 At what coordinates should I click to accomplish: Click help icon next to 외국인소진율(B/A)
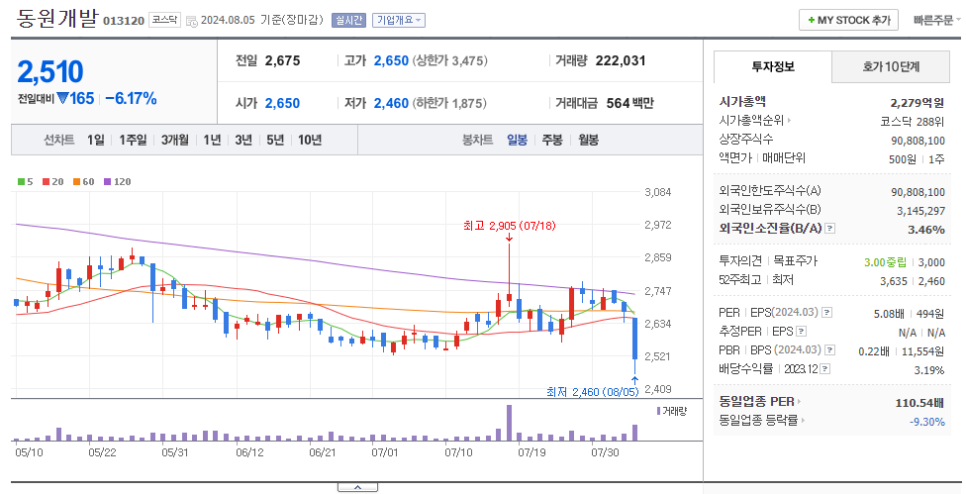point(830,229)
